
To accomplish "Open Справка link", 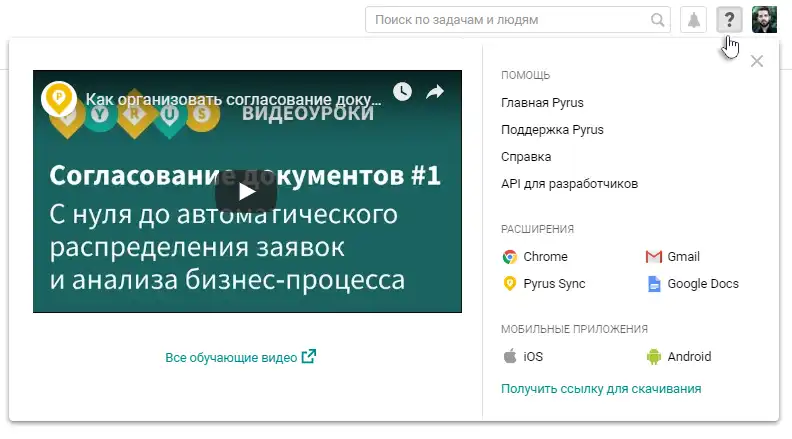I will [526, 157].
